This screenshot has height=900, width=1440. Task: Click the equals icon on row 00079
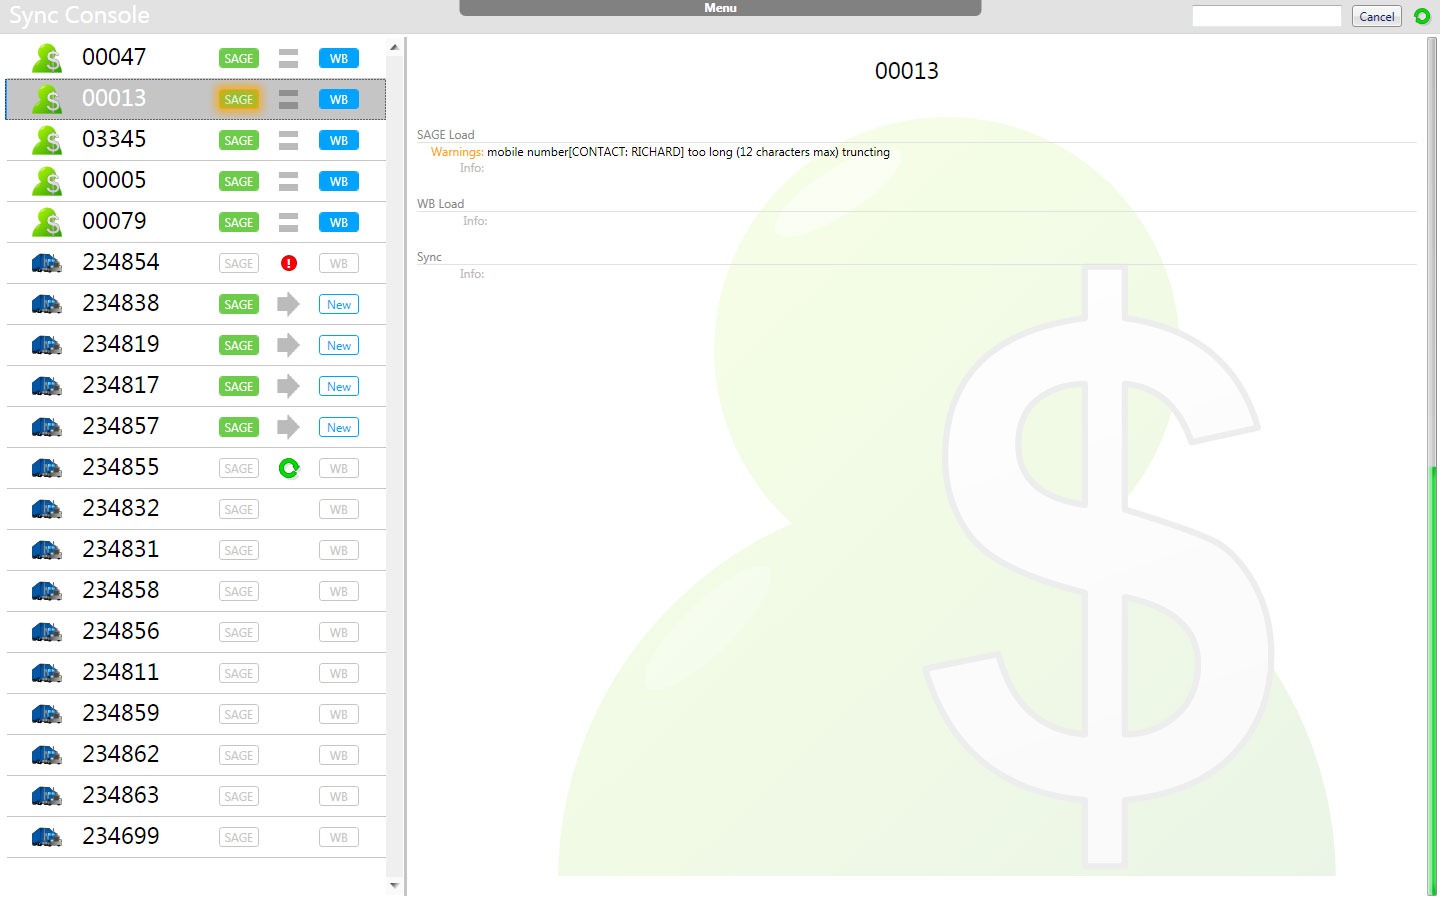[288, 222]
